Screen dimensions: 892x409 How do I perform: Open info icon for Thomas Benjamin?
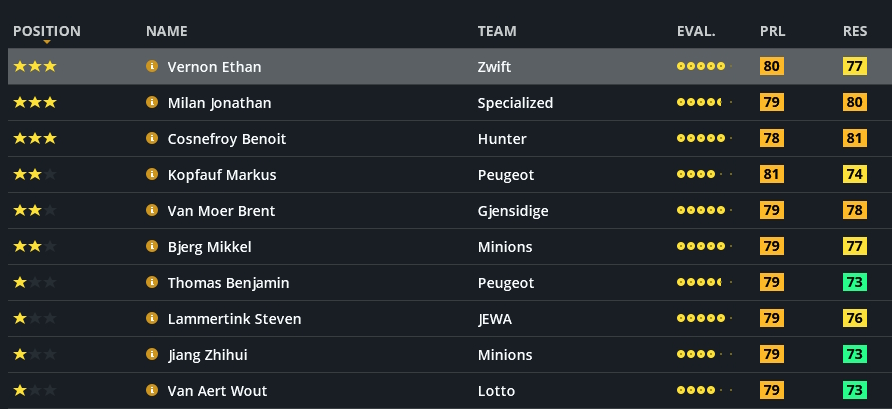click(x=152, y=283)
